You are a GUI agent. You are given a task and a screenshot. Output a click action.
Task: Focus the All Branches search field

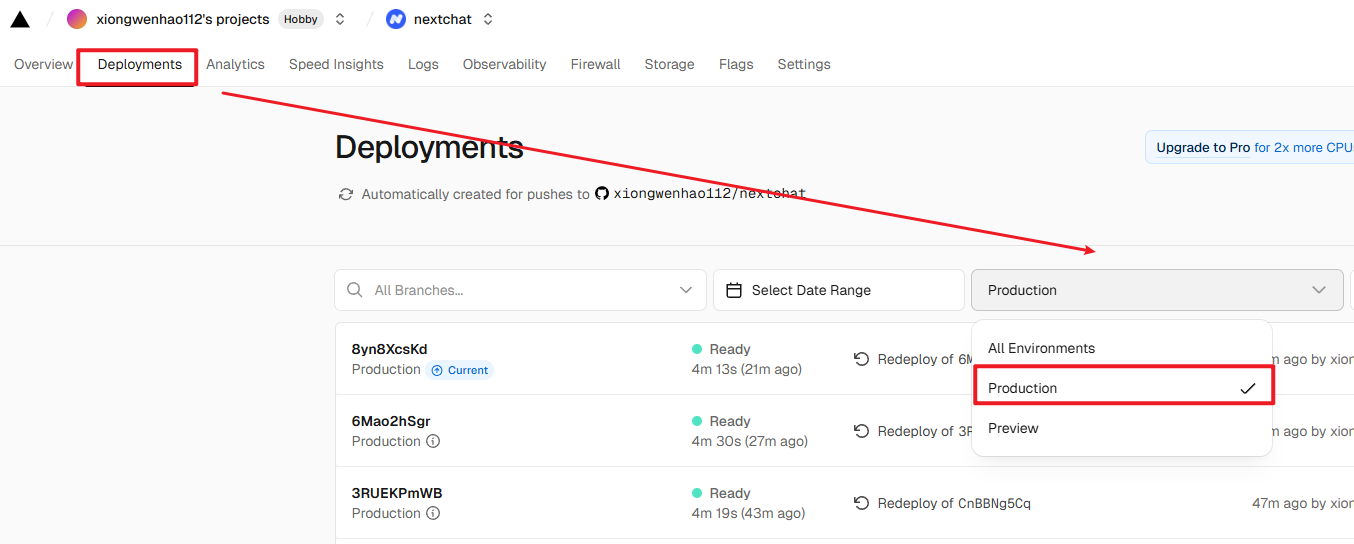[520, 290]
